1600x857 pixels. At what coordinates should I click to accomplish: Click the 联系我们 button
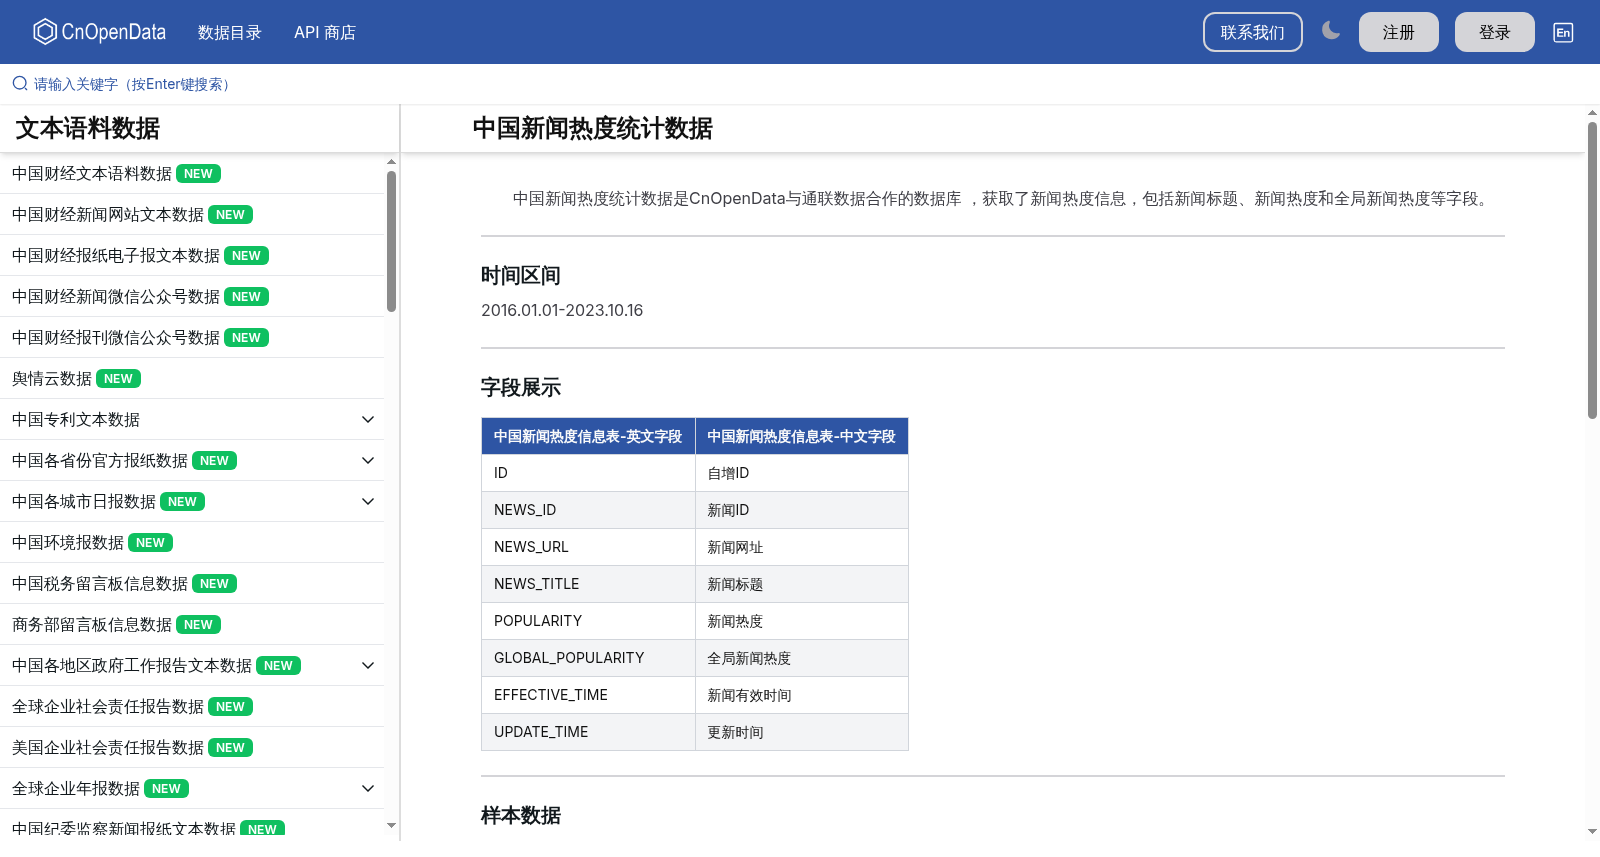point(1253,32)
